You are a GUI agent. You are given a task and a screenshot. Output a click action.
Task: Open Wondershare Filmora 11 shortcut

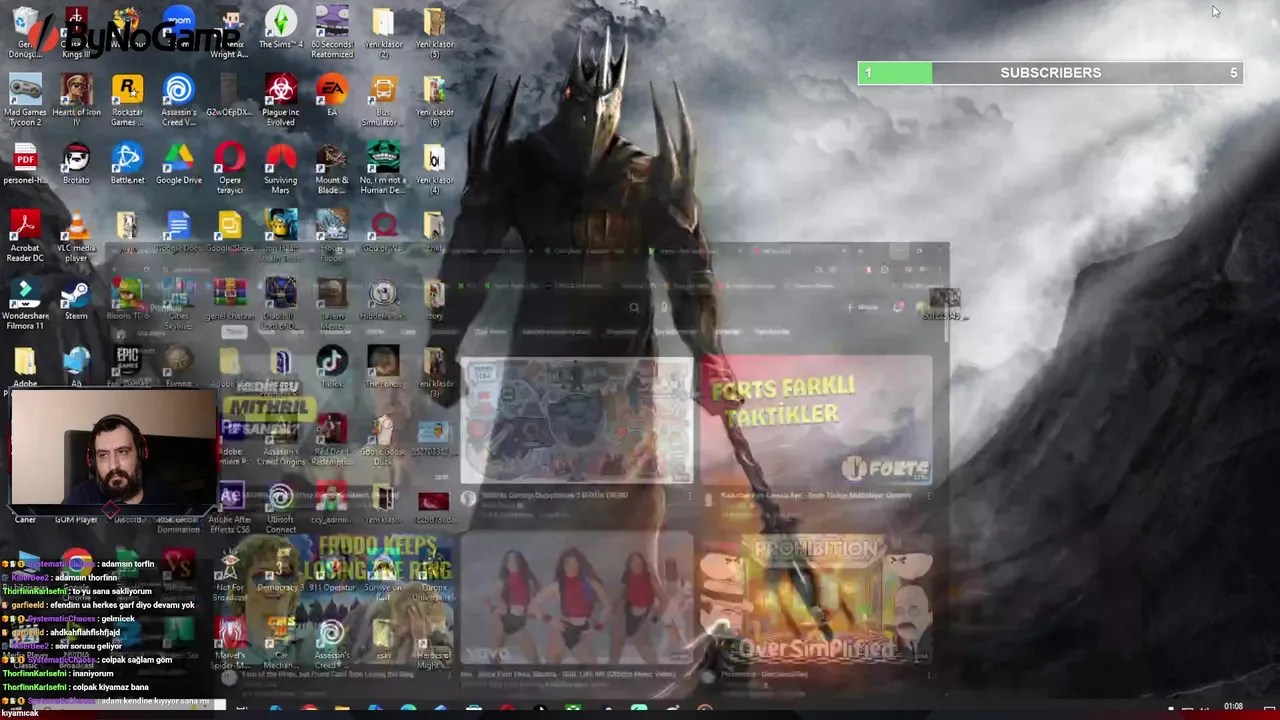25,304
